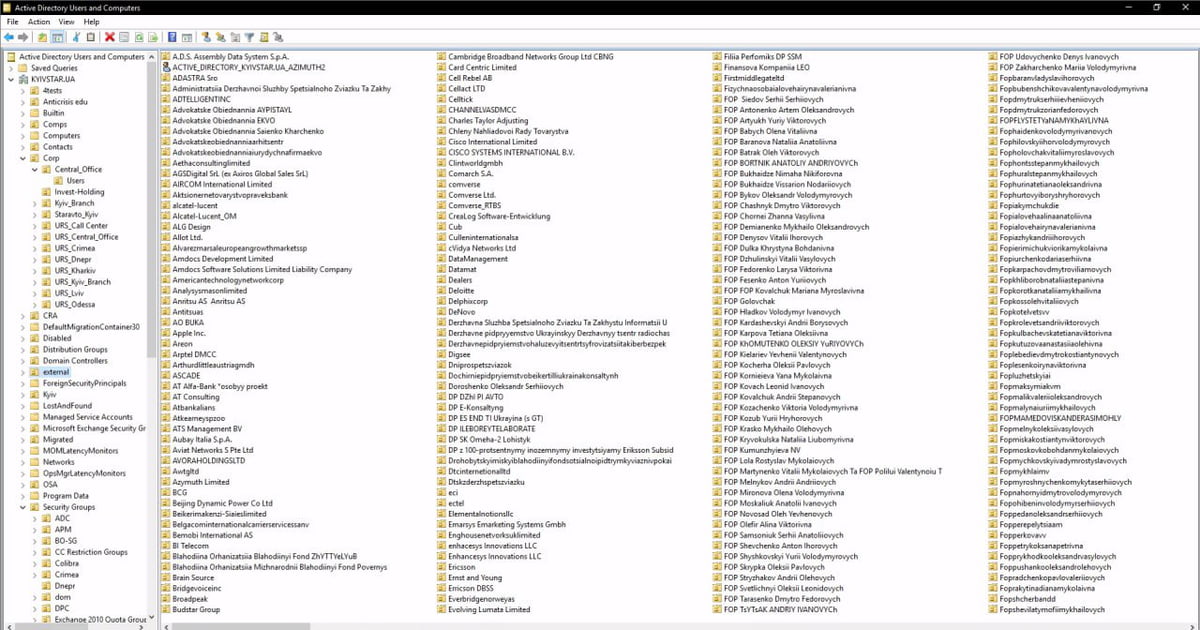This screenshot has width=1200, height=630.
Task: Select Domain Controllers in the tree
Action: [x=75, y=360]
